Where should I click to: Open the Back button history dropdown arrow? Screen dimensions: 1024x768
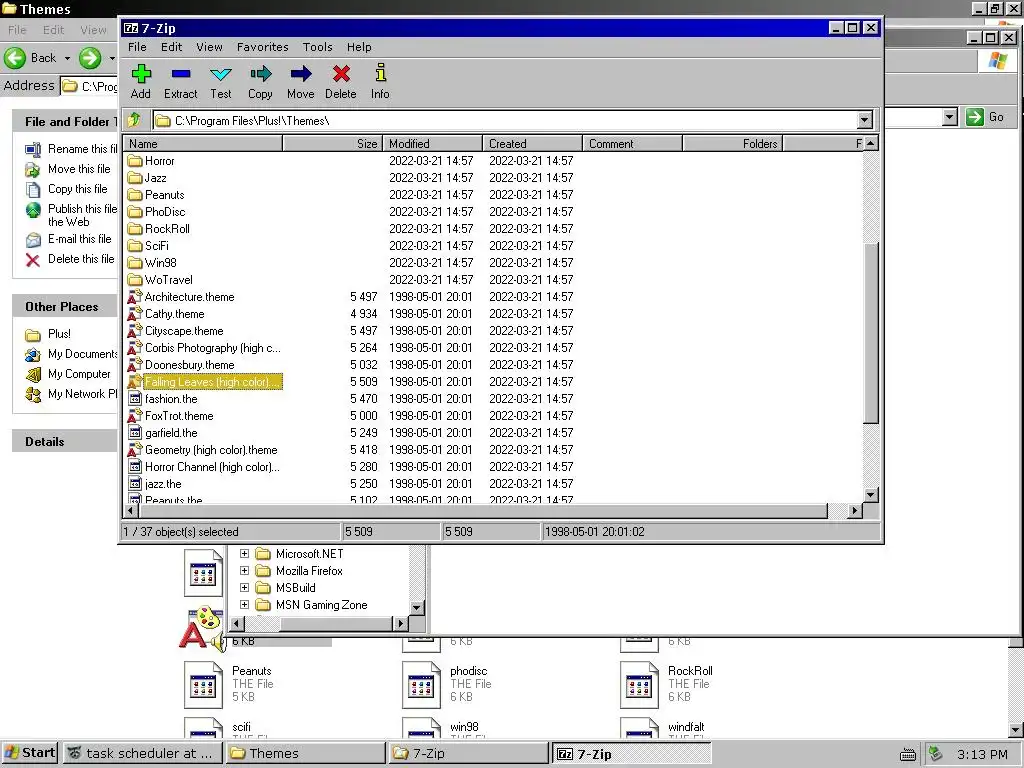pyautogui.click(x=67, y=58)
